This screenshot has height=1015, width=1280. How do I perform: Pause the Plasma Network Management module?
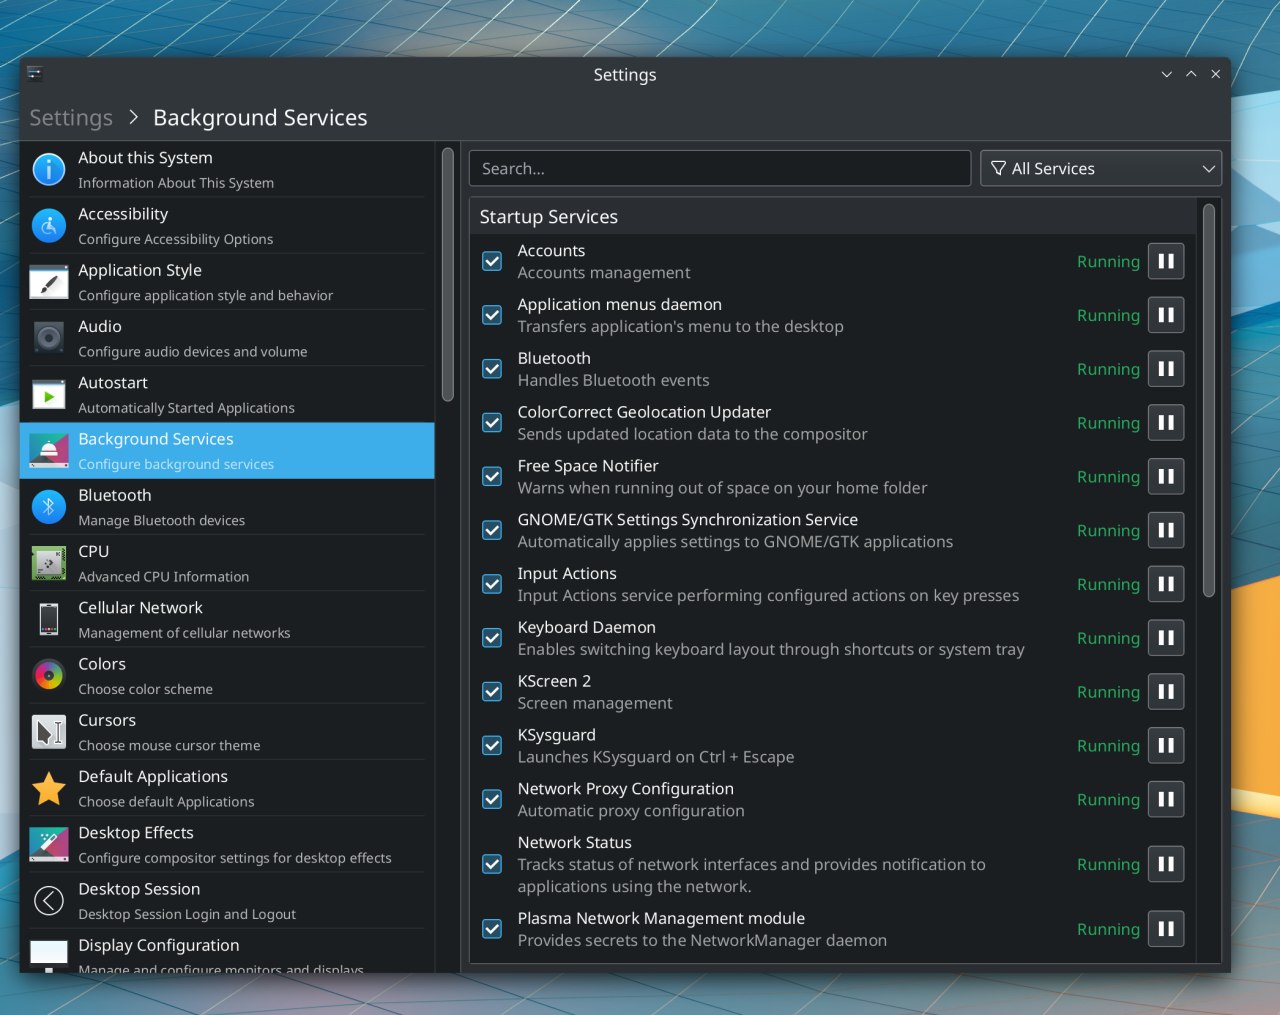pyautogui.click(x=1166, y=929)
